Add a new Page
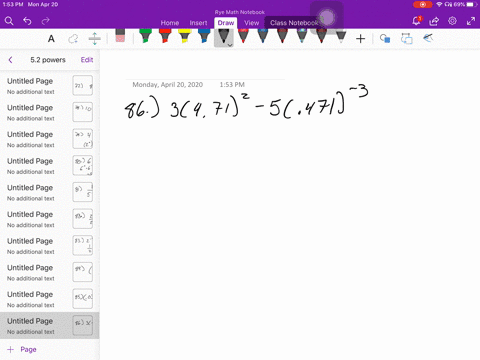The height and width of the screenshot is (360, 480). pyautogui.click(x=22, y=349)
